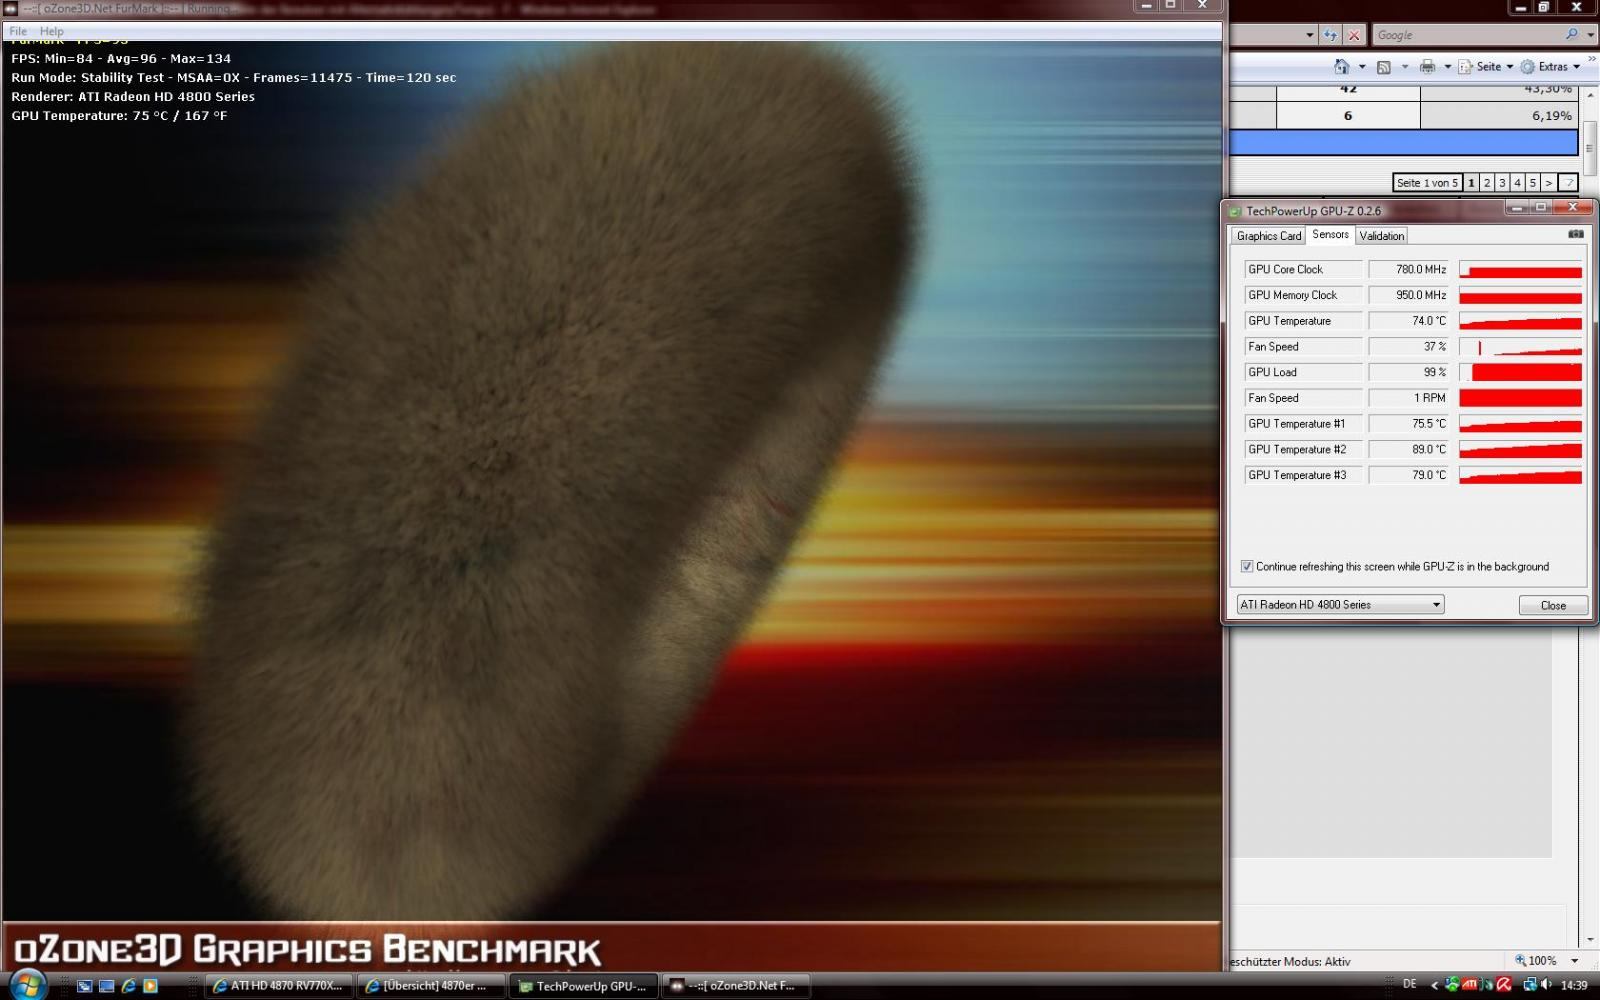
Task: Click the printer icon in Internet Explorer toolbar
Action: (x=1427, y=67)
